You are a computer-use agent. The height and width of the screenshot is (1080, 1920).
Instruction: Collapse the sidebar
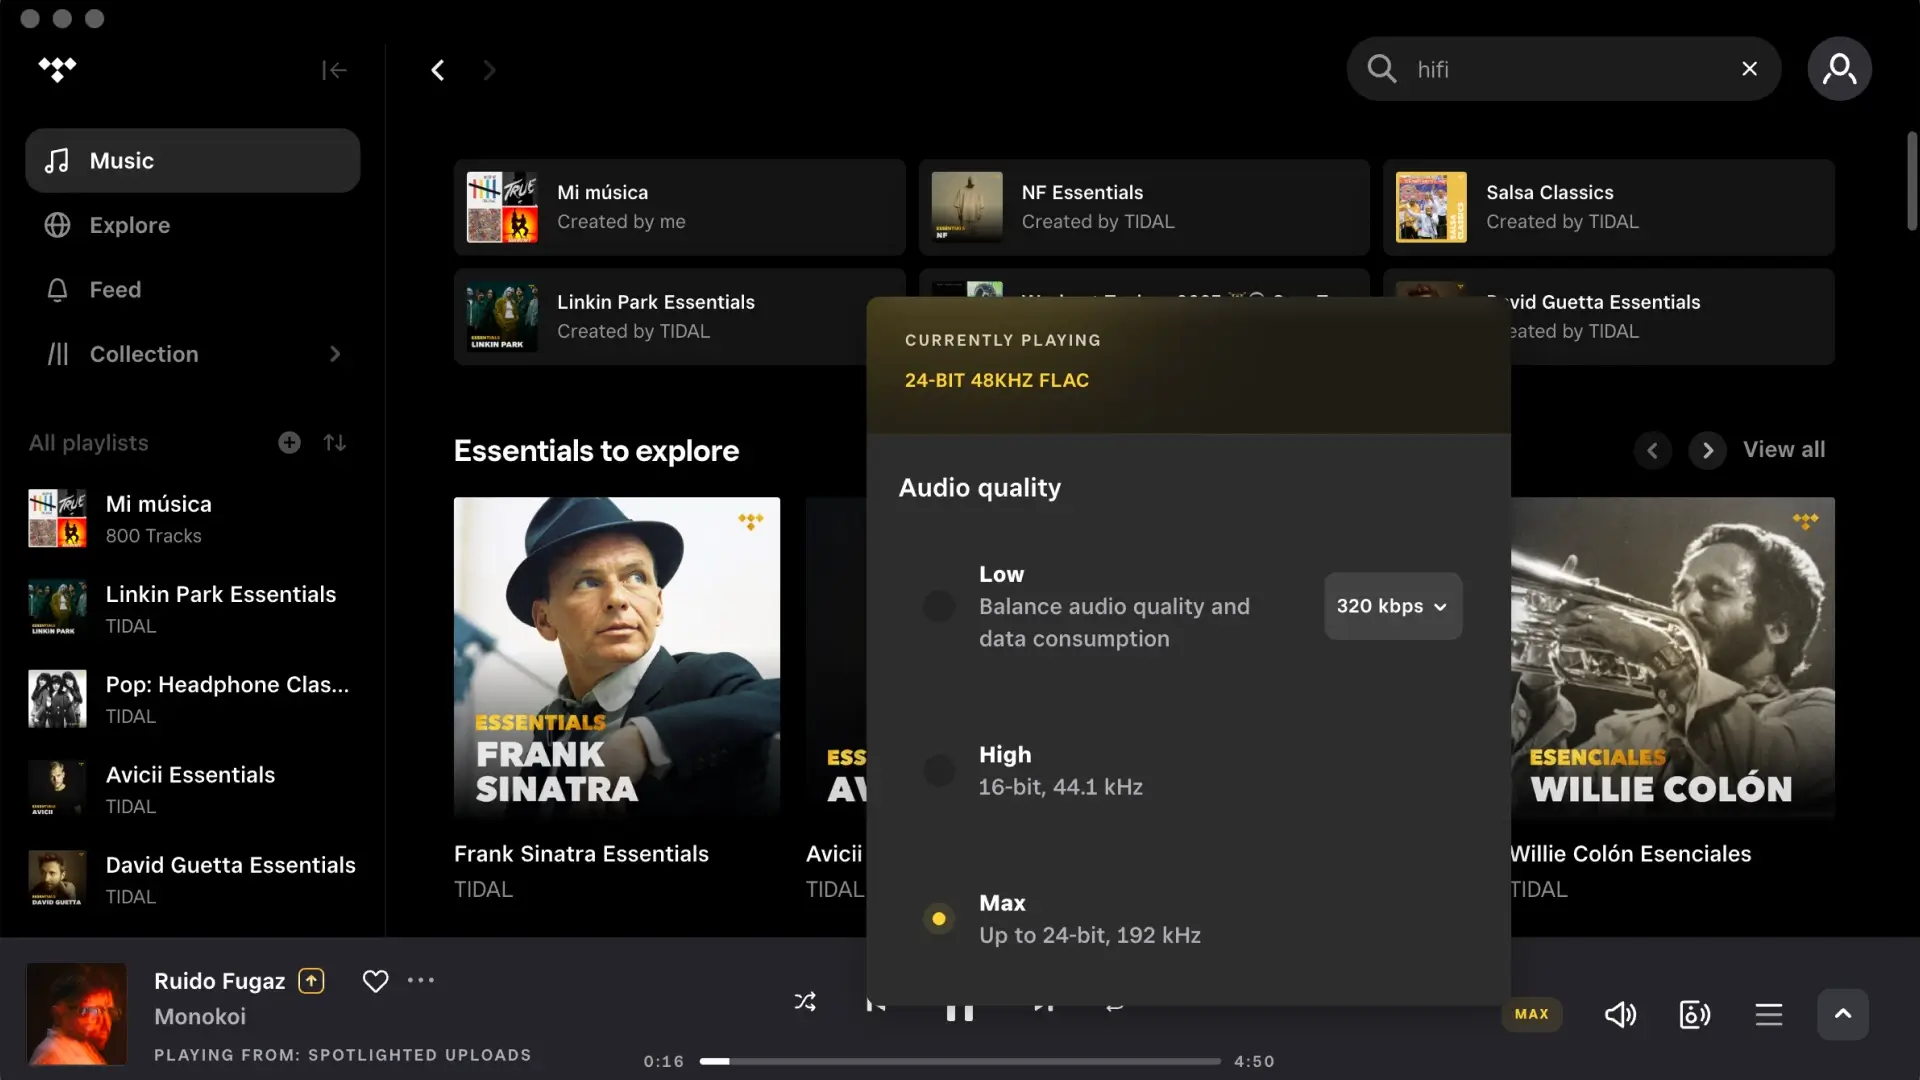(x=334, y=69)
